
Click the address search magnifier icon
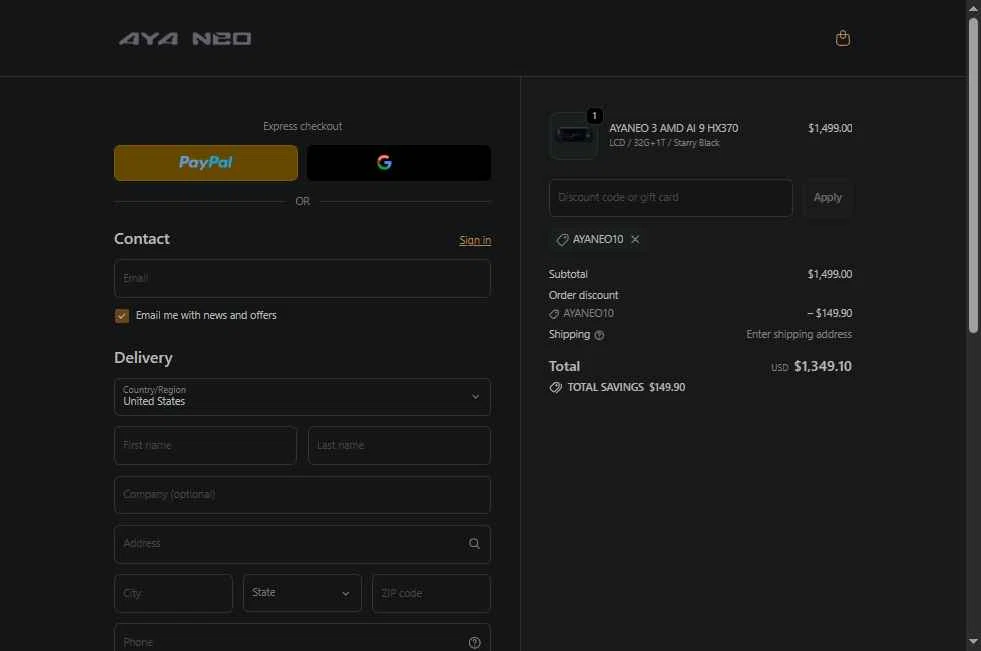coord(474,544)
